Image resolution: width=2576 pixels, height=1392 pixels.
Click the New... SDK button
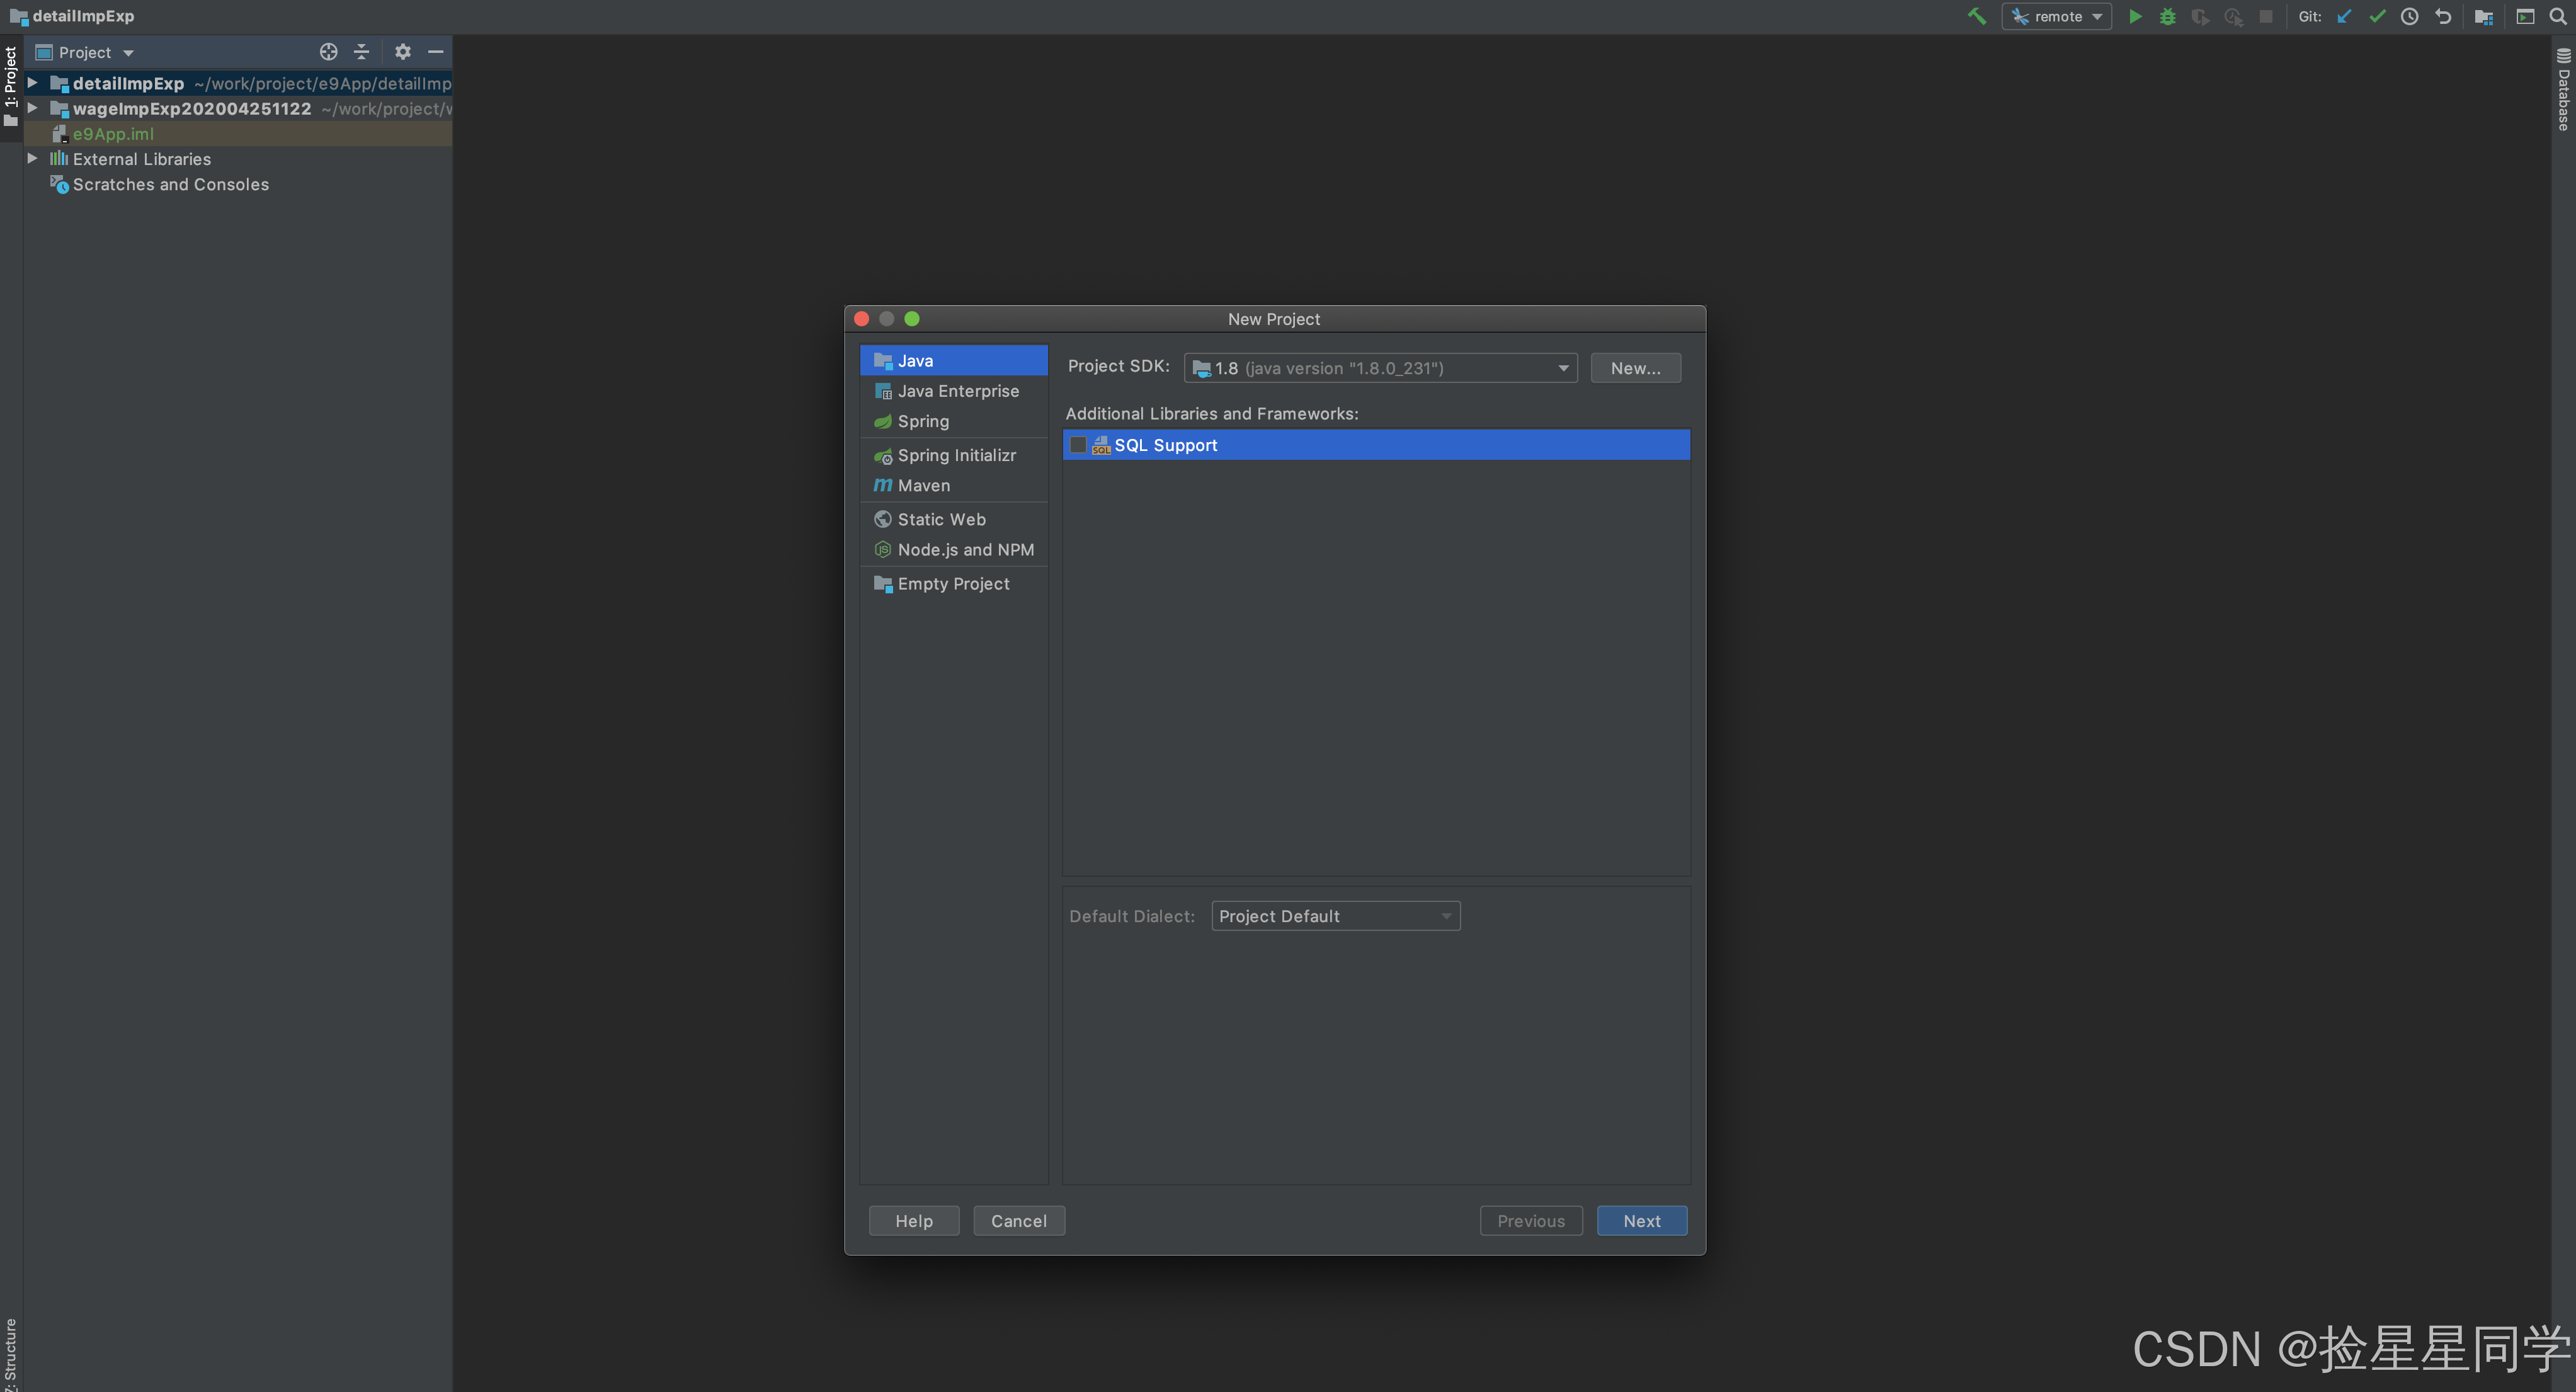(1635, 368)
